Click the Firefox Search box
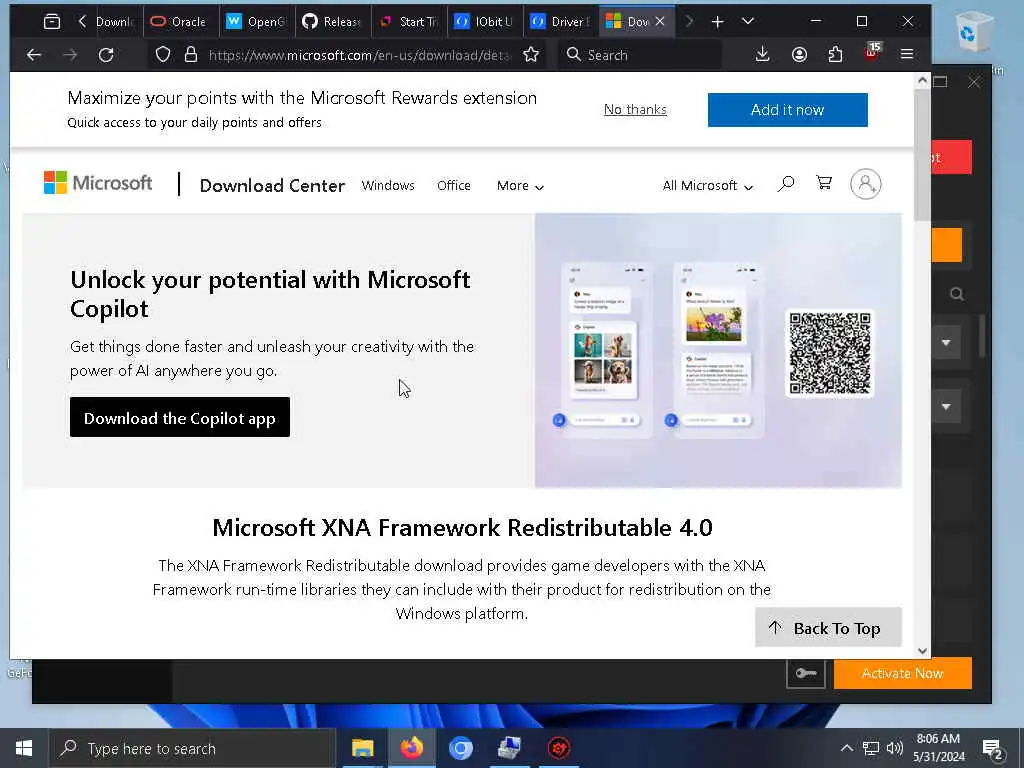The width and height of the screenshot is (1024, 768). point(640,55)
